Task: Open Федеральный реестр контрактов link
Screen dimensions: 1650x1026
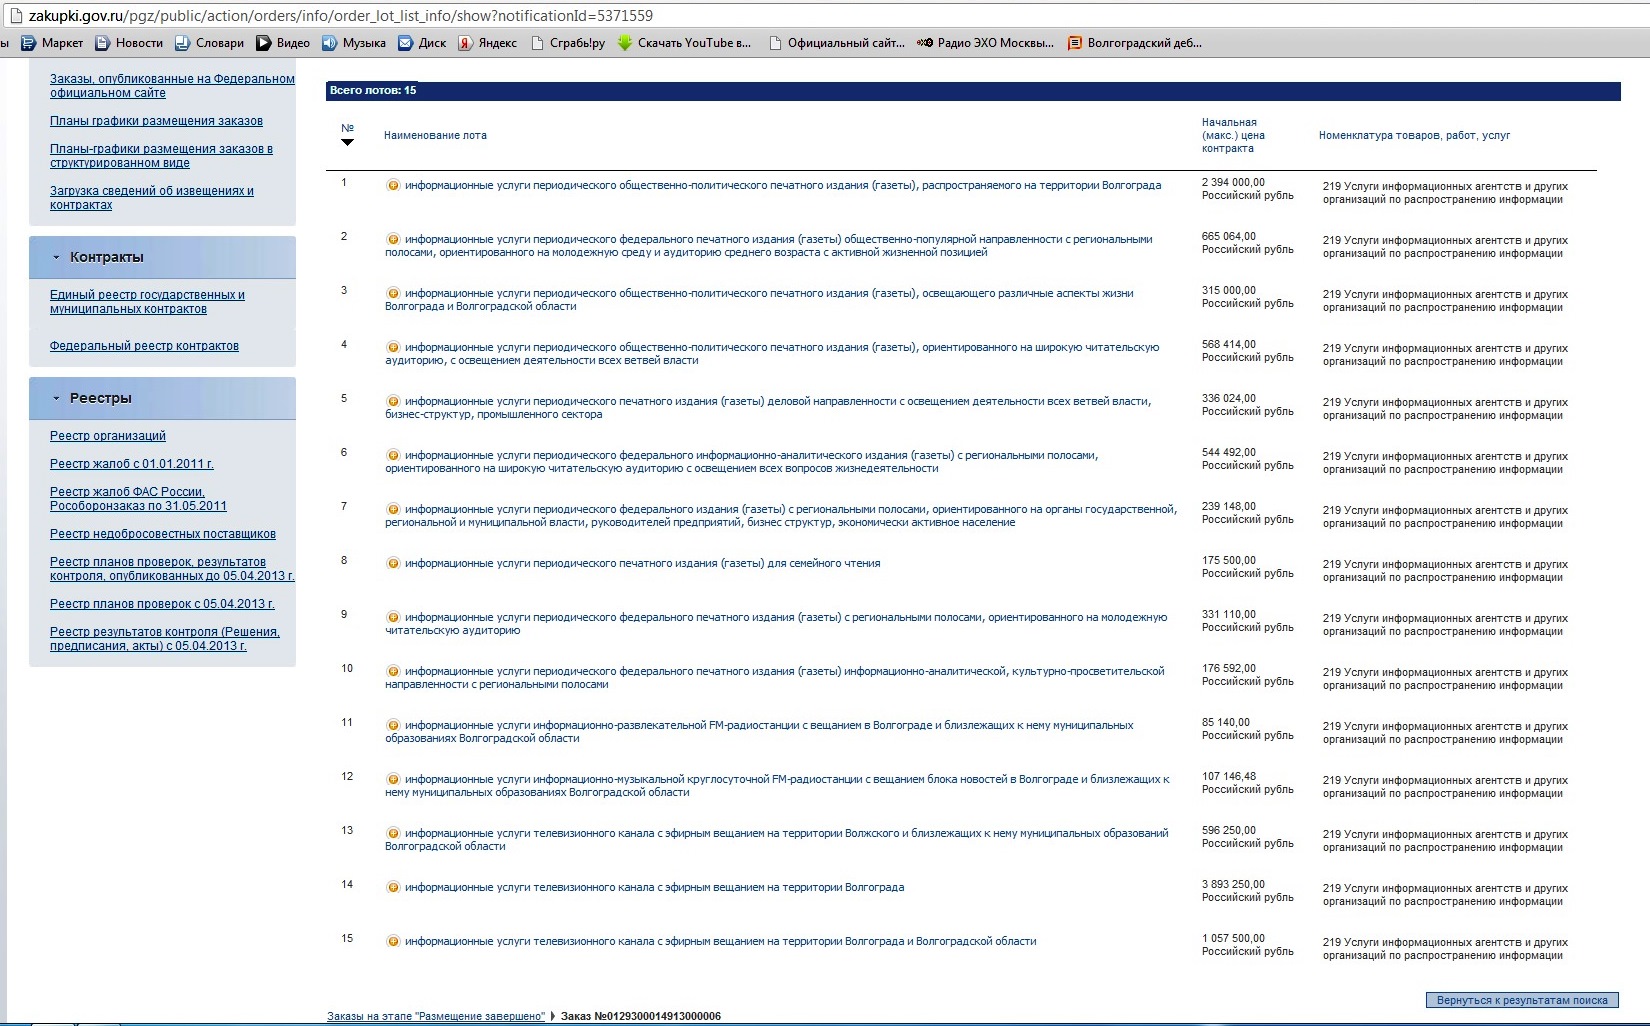Action: point(144,346)
